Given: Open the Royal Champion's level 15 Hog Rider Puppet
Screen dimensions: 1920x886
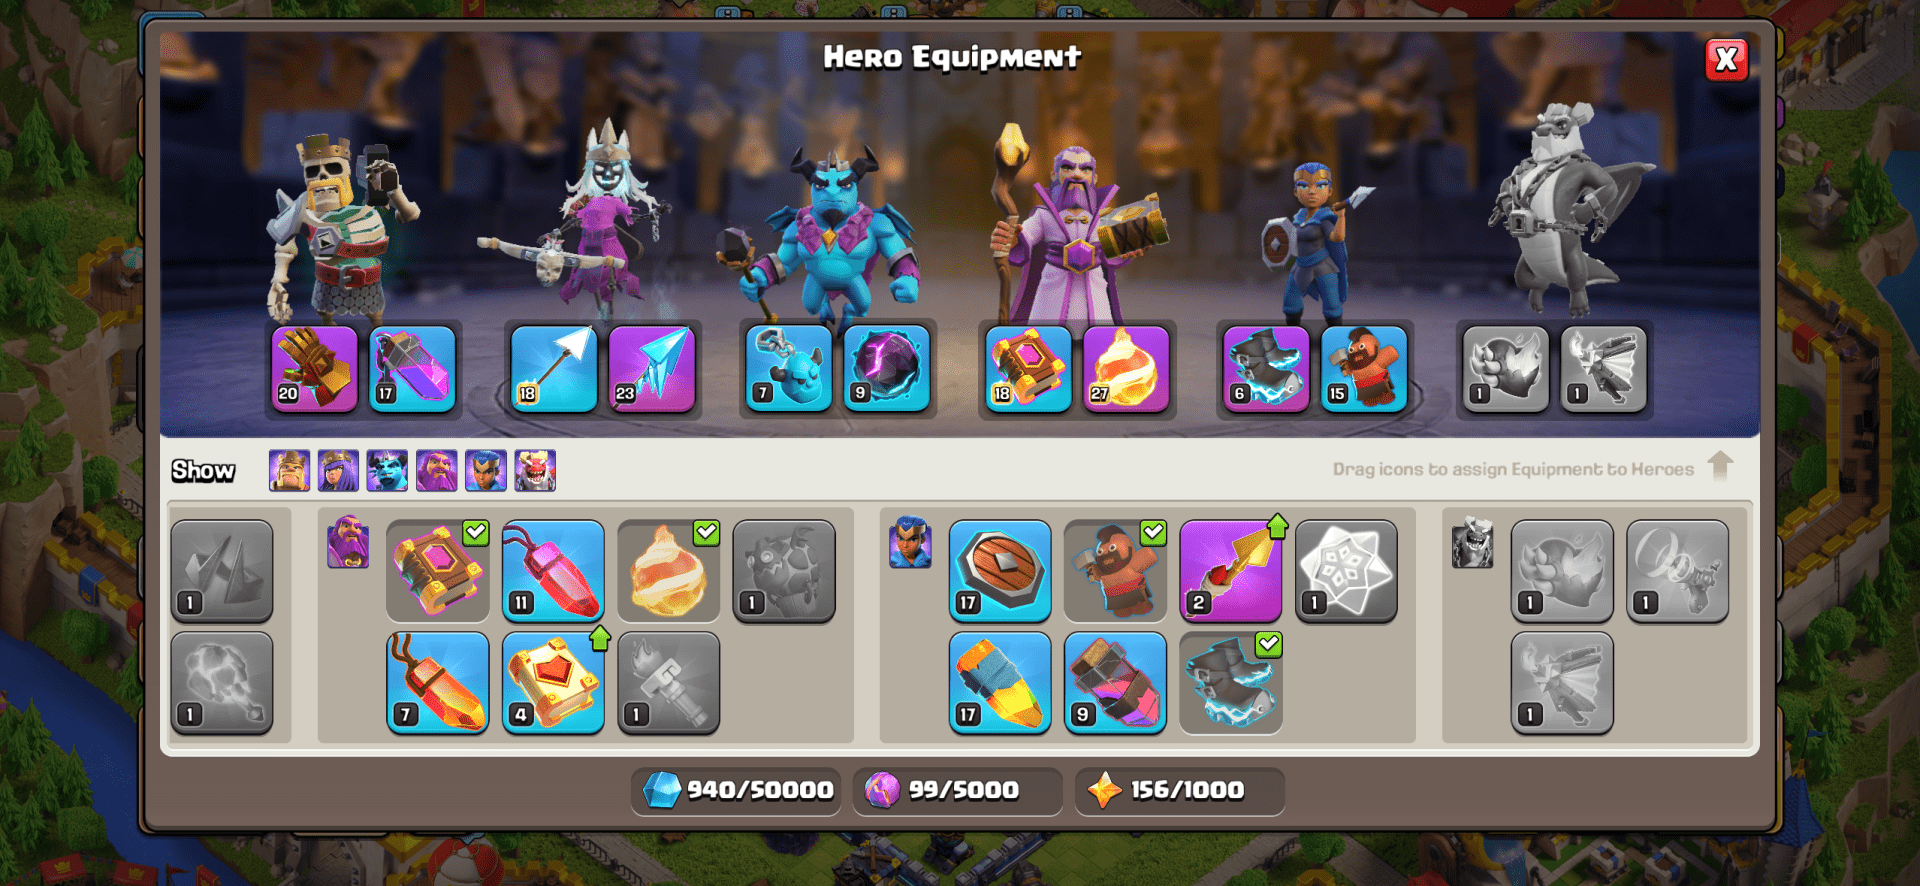Looking at the screenshot, I should pyautogui.click(x=1364, y=368).
